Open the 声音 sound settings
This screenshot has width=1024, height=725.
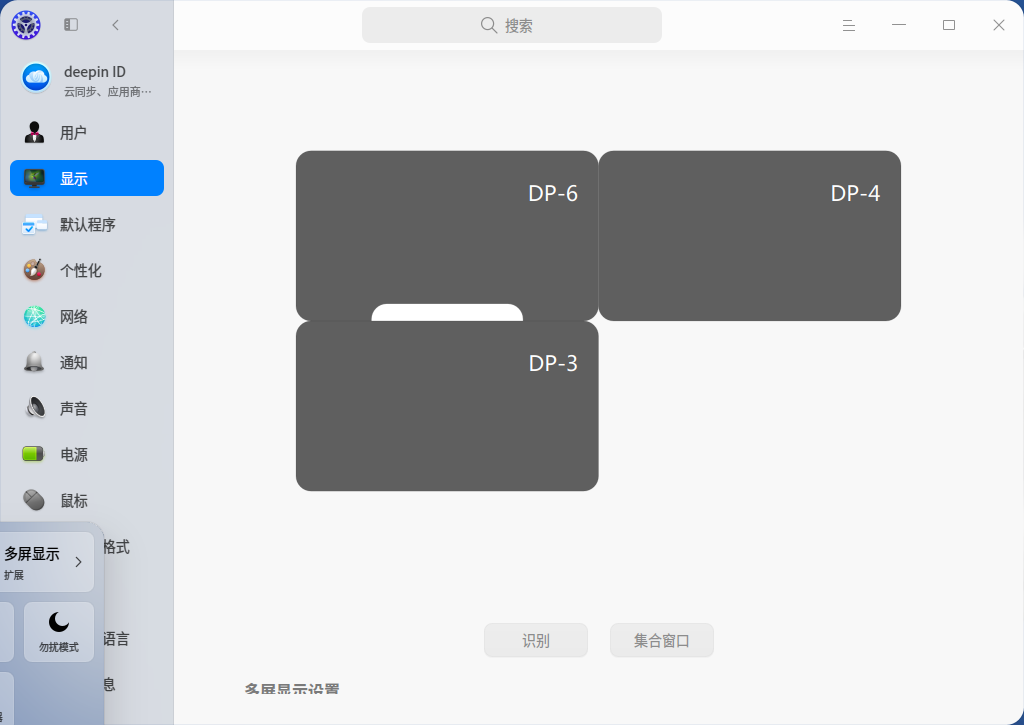coord(87,409)
